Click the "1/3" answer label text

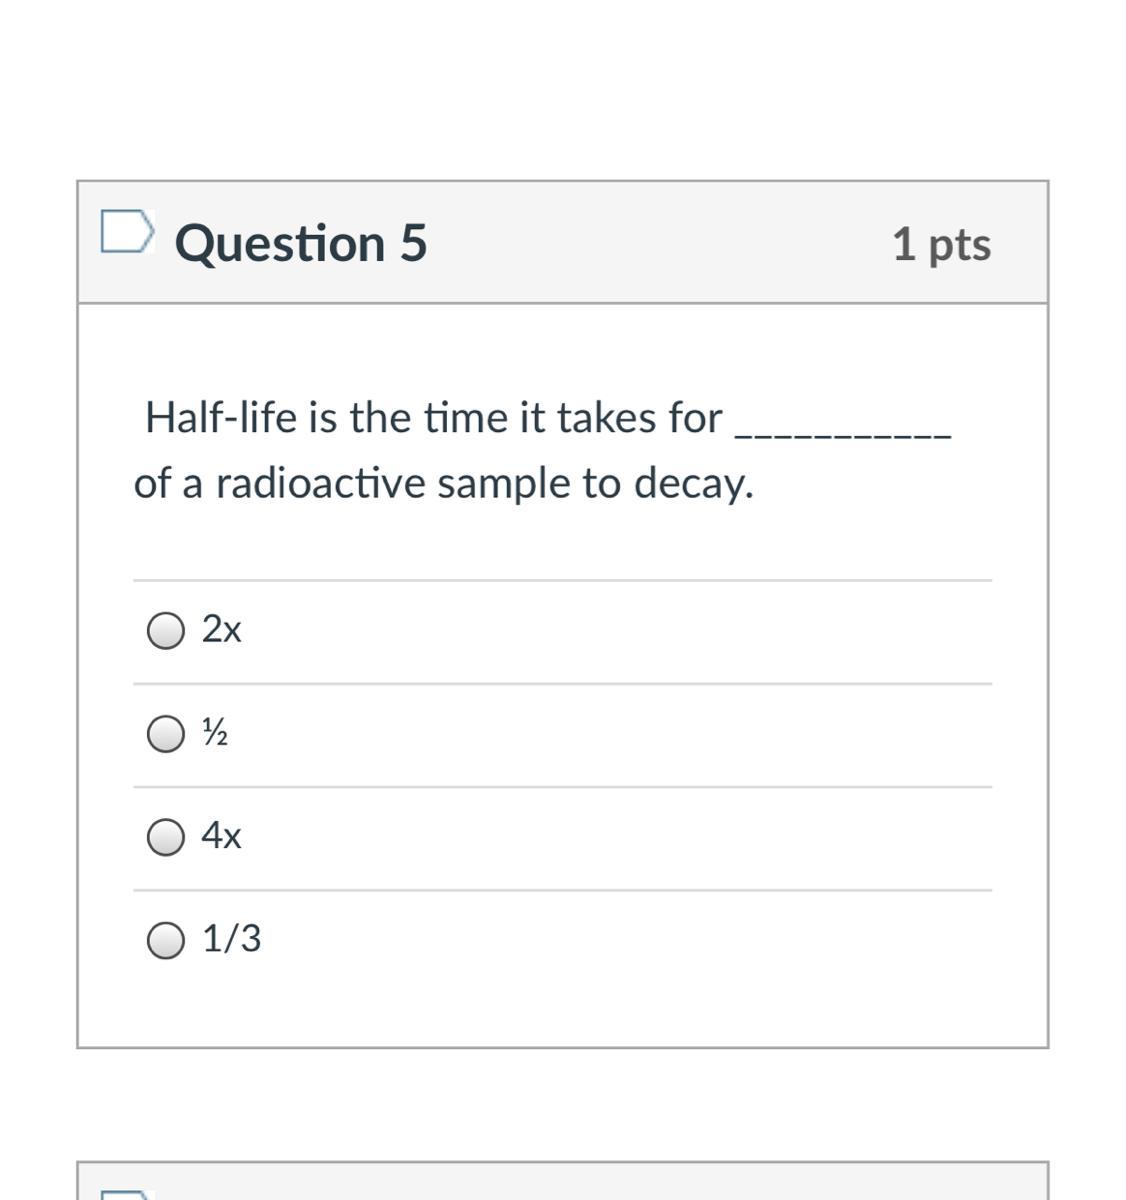pyautogui.click(x=231, y=939)
